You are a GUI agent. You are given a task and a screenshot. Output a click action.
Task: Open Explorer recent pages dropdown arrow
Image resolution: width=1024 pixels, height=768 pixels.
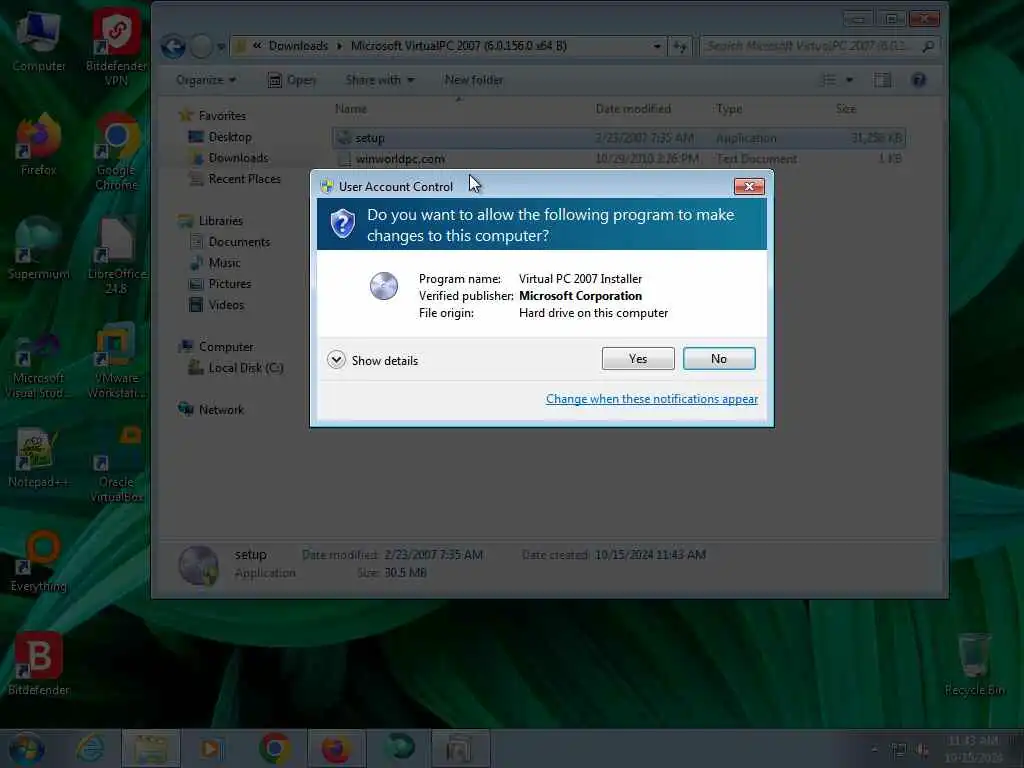click(221, 47)
